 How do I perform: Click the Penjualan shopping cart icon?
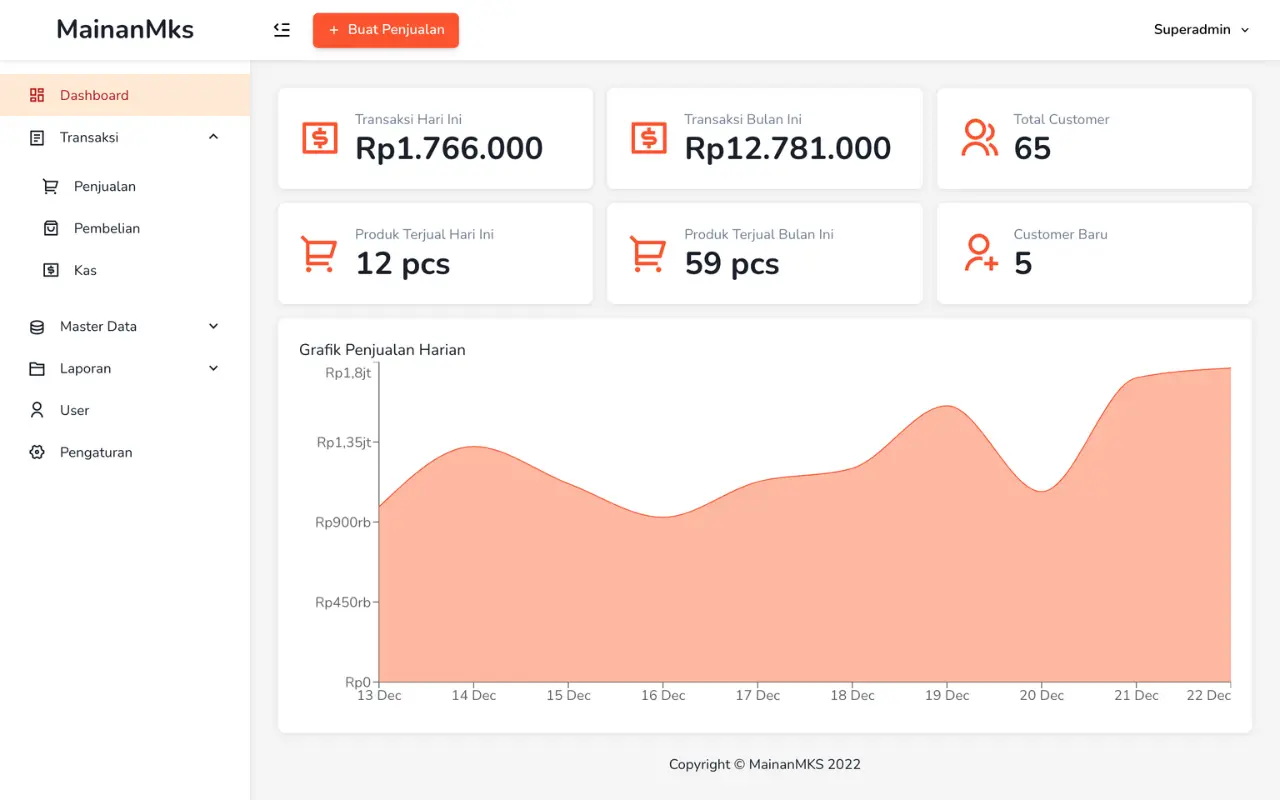pos(49,186)
